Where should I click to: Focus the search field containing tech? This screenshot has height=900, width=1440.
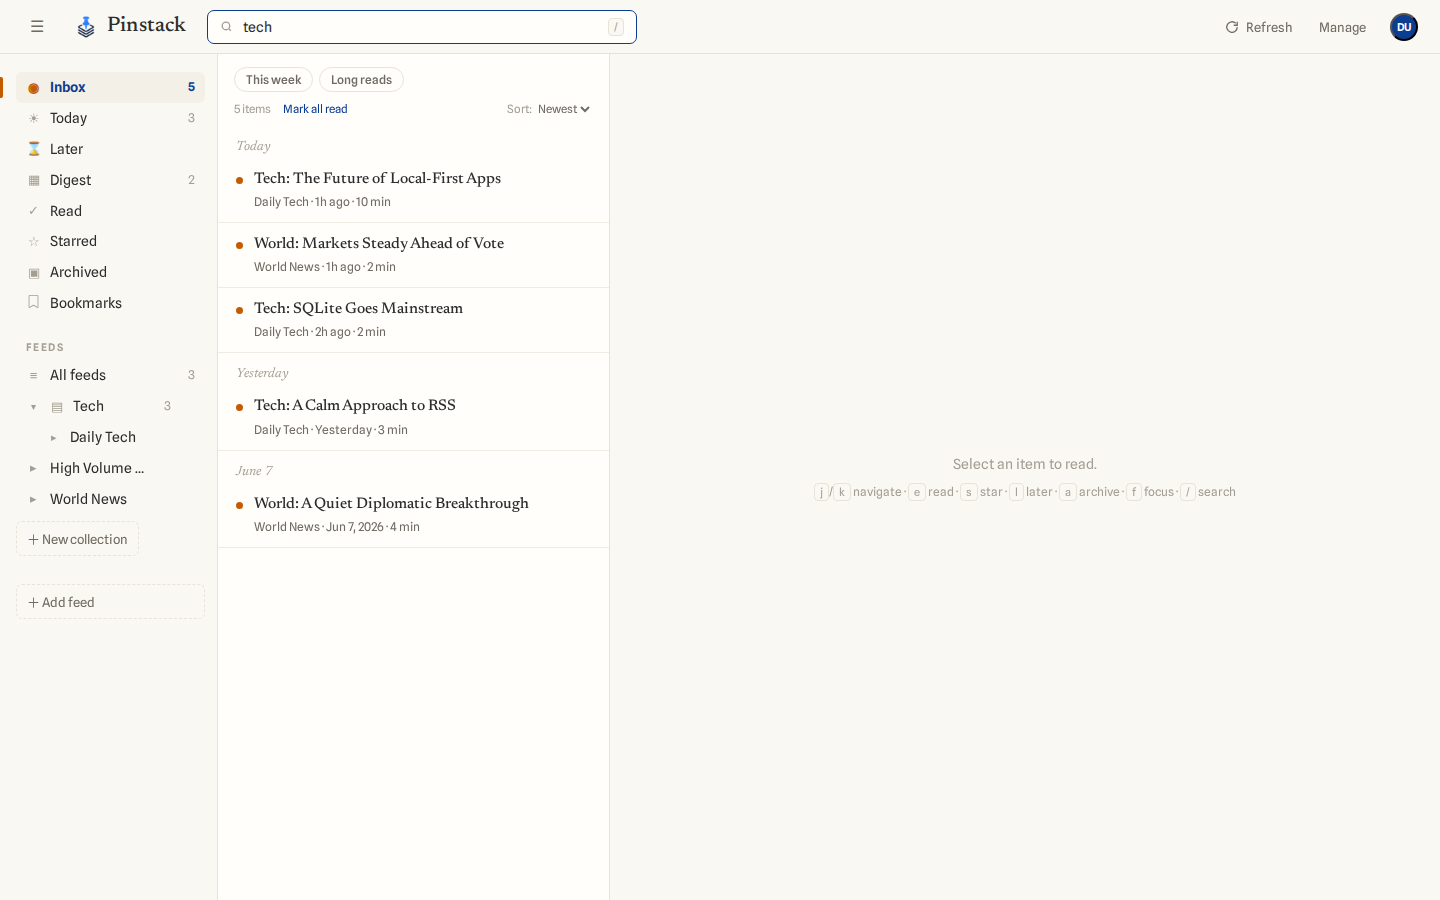(422, 27)
